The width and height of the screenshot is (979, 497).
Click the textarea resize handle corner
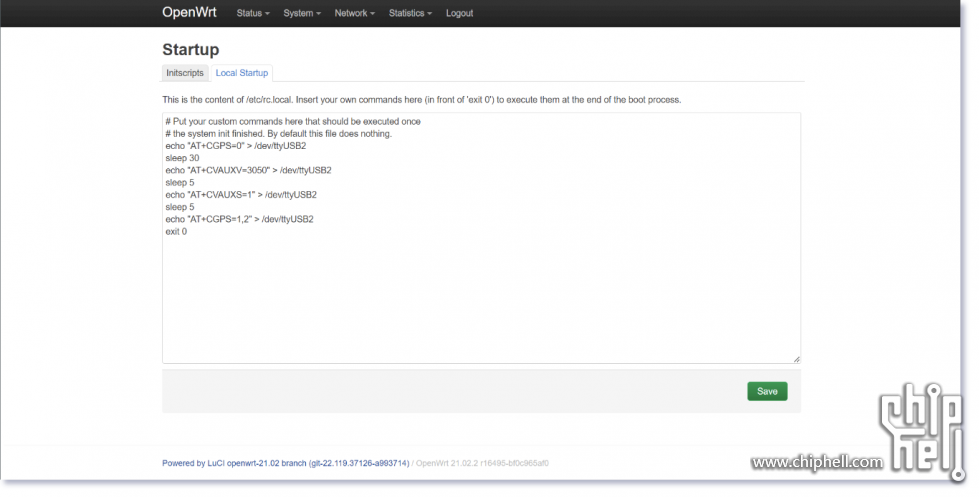797,359
